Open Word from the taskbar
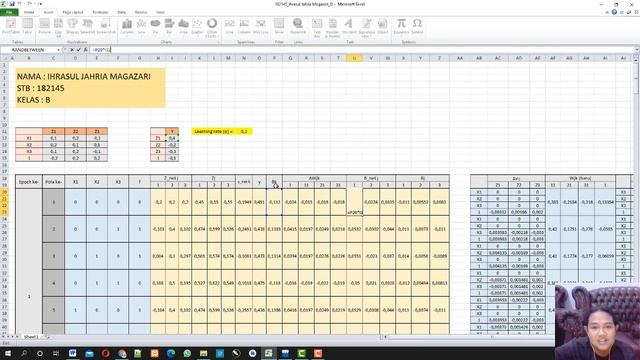Image resolution: width=640 pixels, height=360 pixels. [73, 353]
